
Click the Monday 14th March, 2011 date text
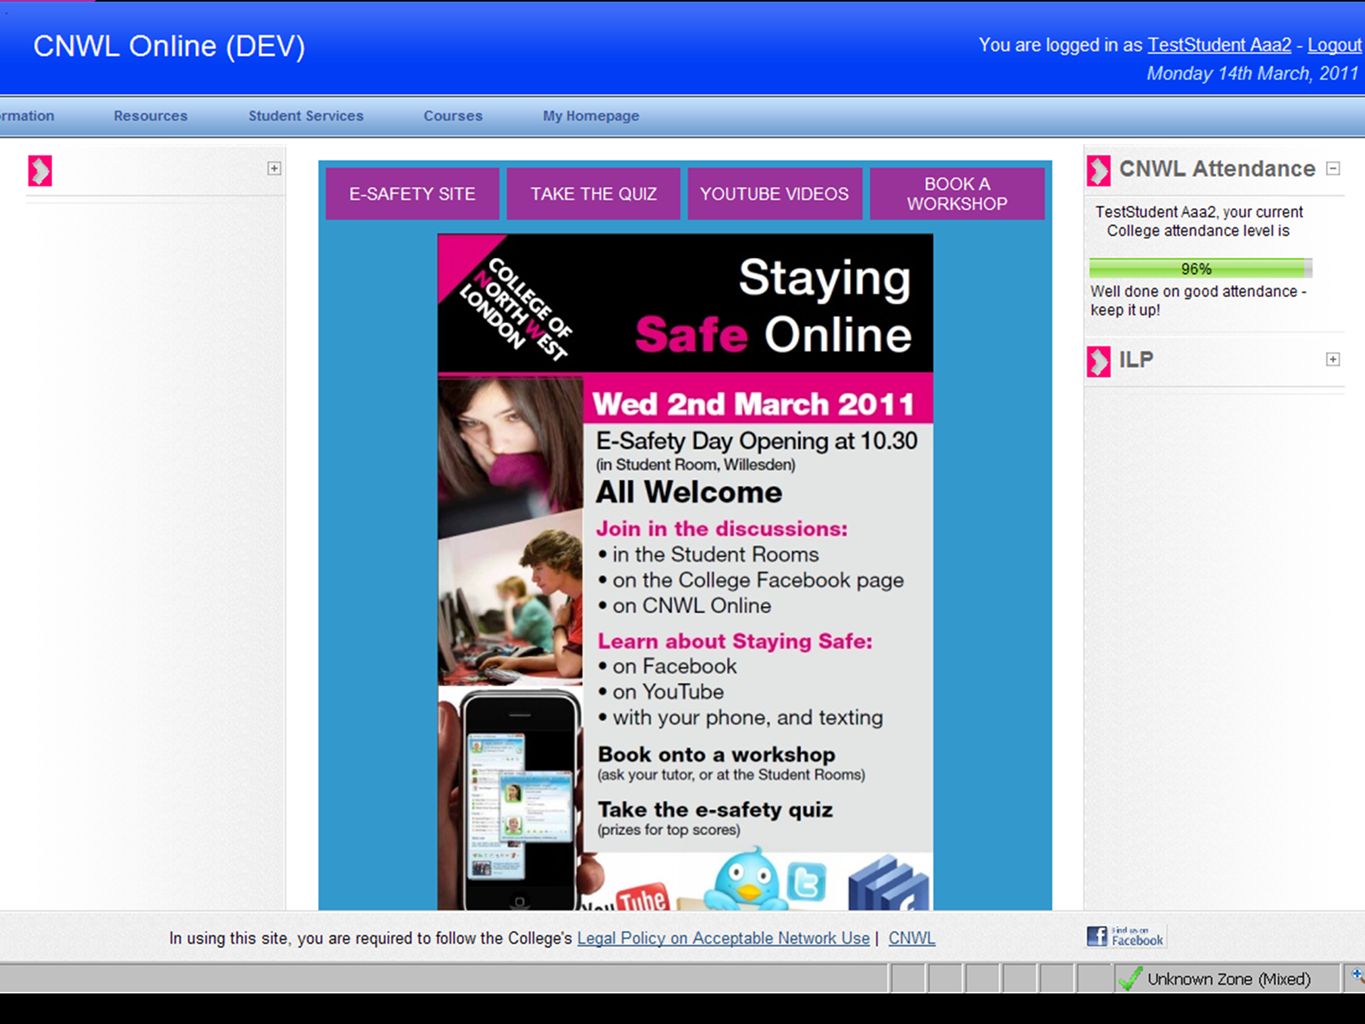(x=1252, y=73)
